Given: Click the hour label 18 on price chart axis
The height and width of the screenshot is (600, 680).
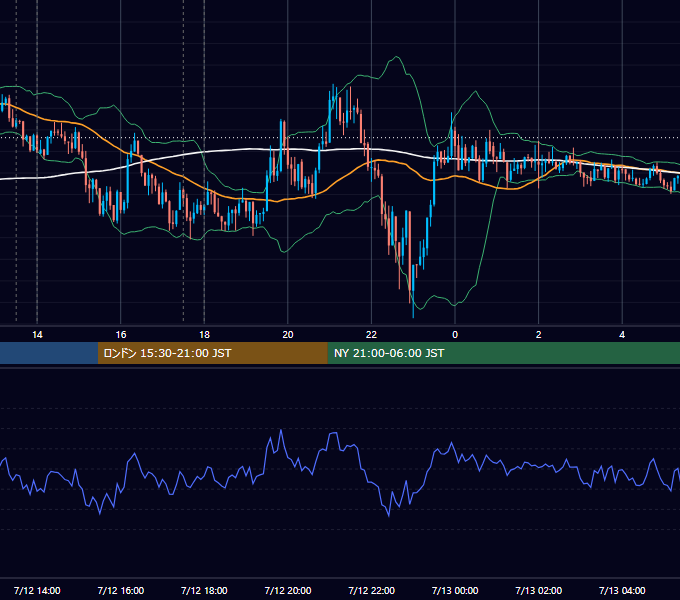Looking at the screenshot, I should click(204, 335).
